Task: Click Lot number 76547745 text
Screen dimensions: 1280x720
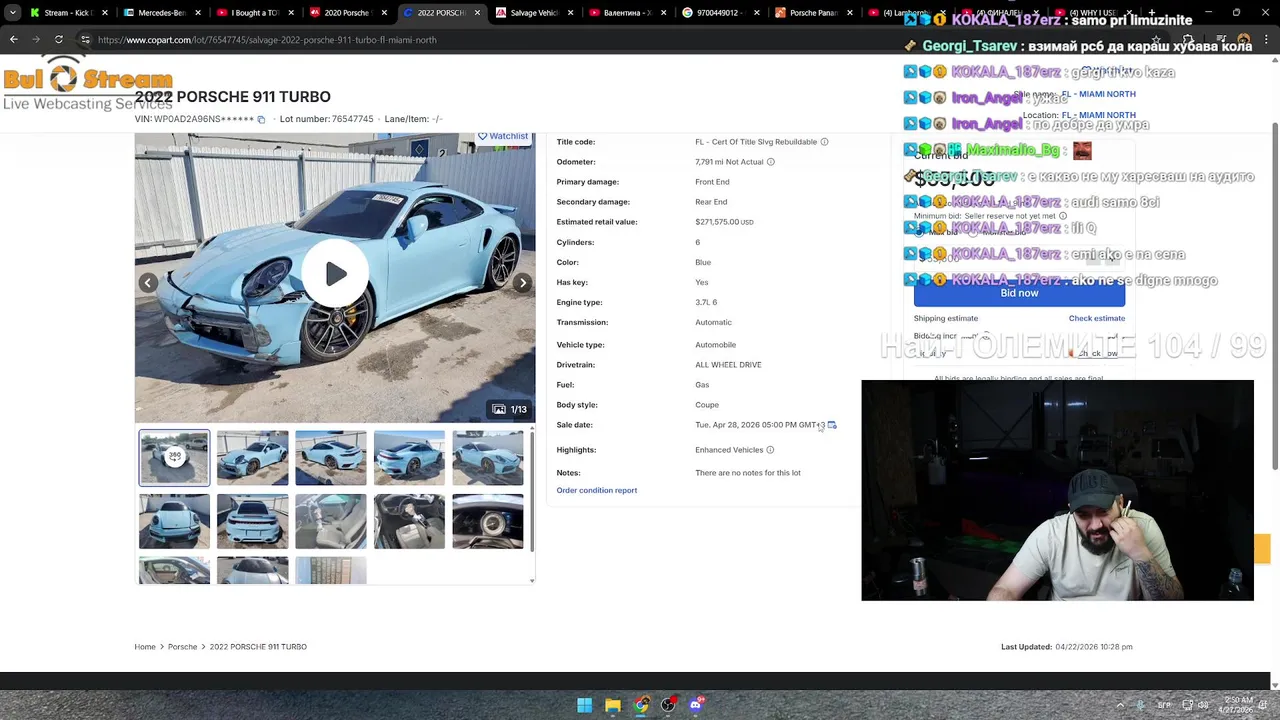Action: tap(326, 119)
